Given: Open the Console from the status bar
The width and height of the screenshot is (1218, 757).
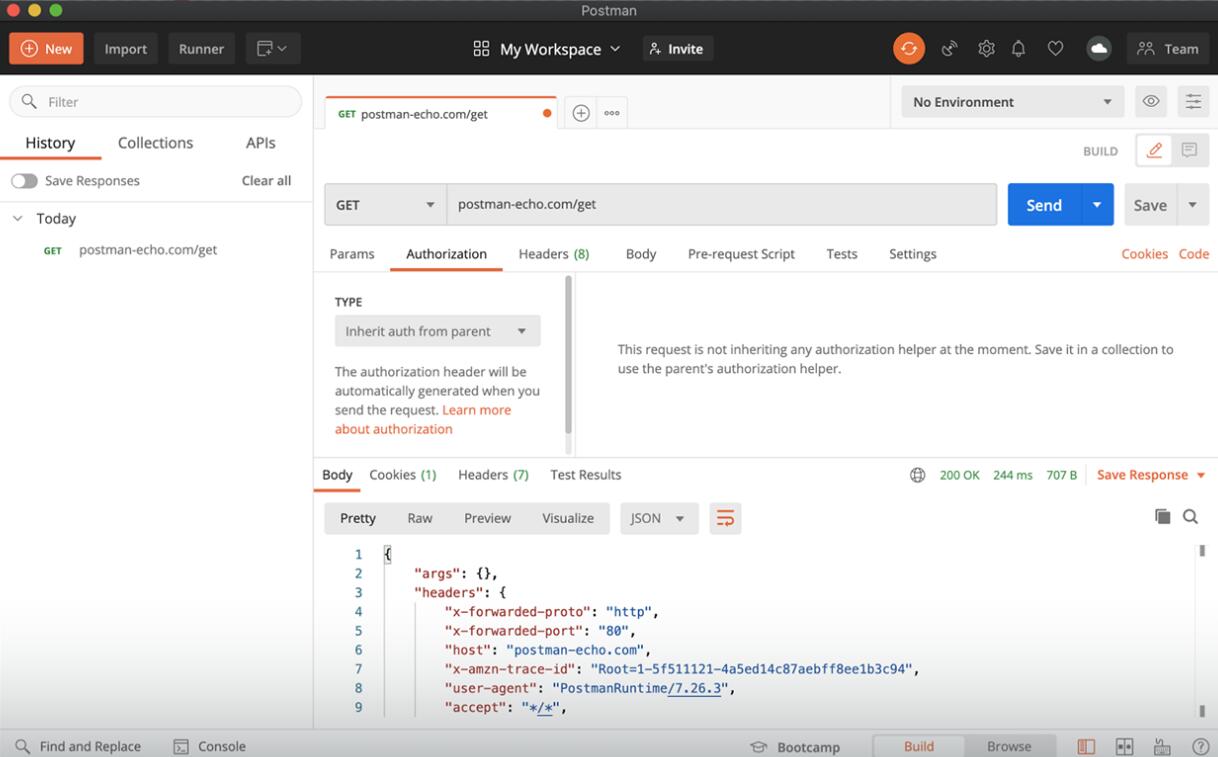Looking at the screenshot, I should tap(210, 746).
